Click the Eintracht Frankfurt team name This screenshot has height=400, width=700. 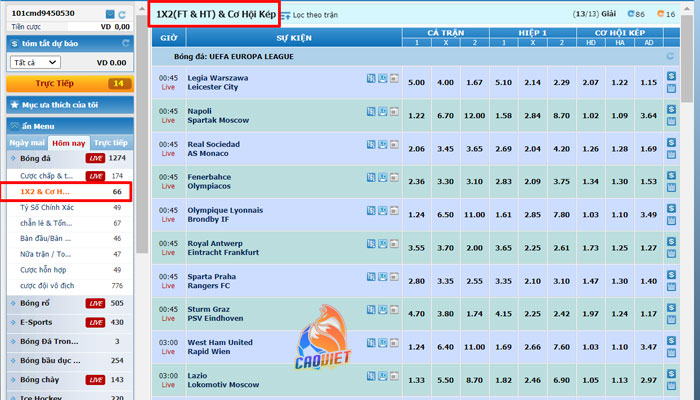(223, 252)
